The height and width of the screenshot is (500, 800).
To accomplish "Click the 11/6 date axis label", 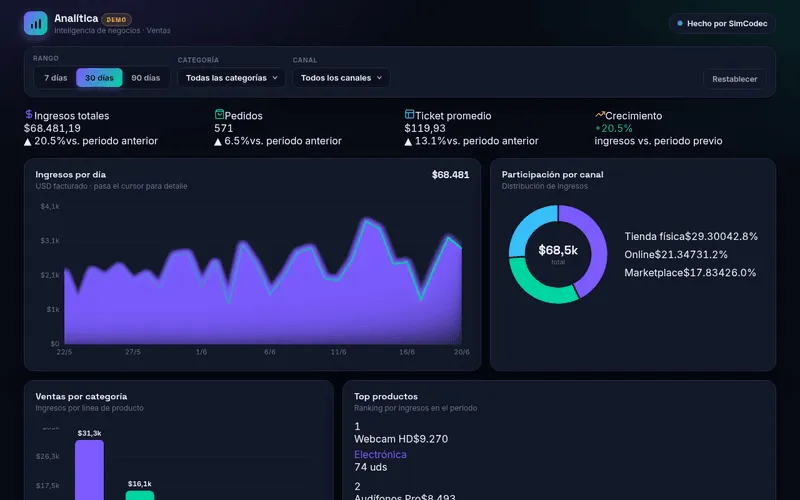I will click(x=338, y=352).
